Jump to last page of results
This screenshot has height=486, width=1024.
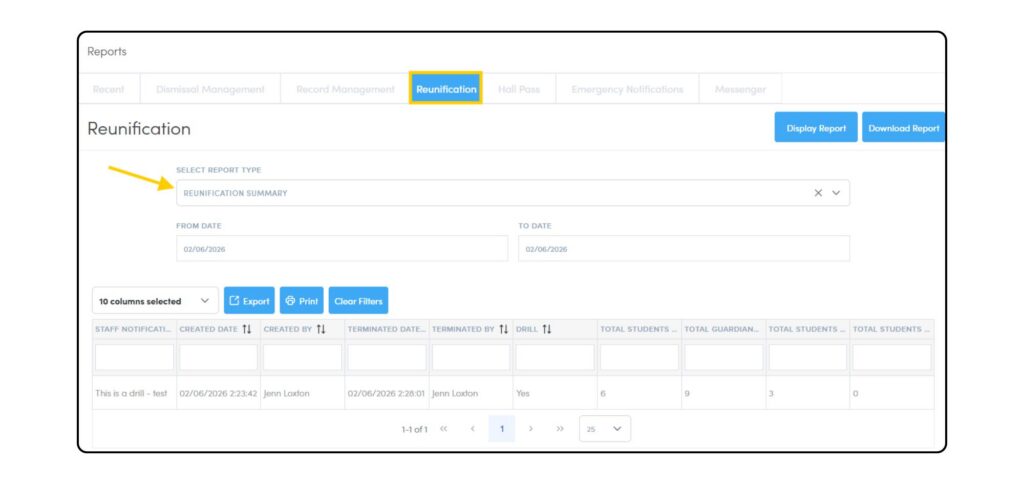click(x=560, y=429)
